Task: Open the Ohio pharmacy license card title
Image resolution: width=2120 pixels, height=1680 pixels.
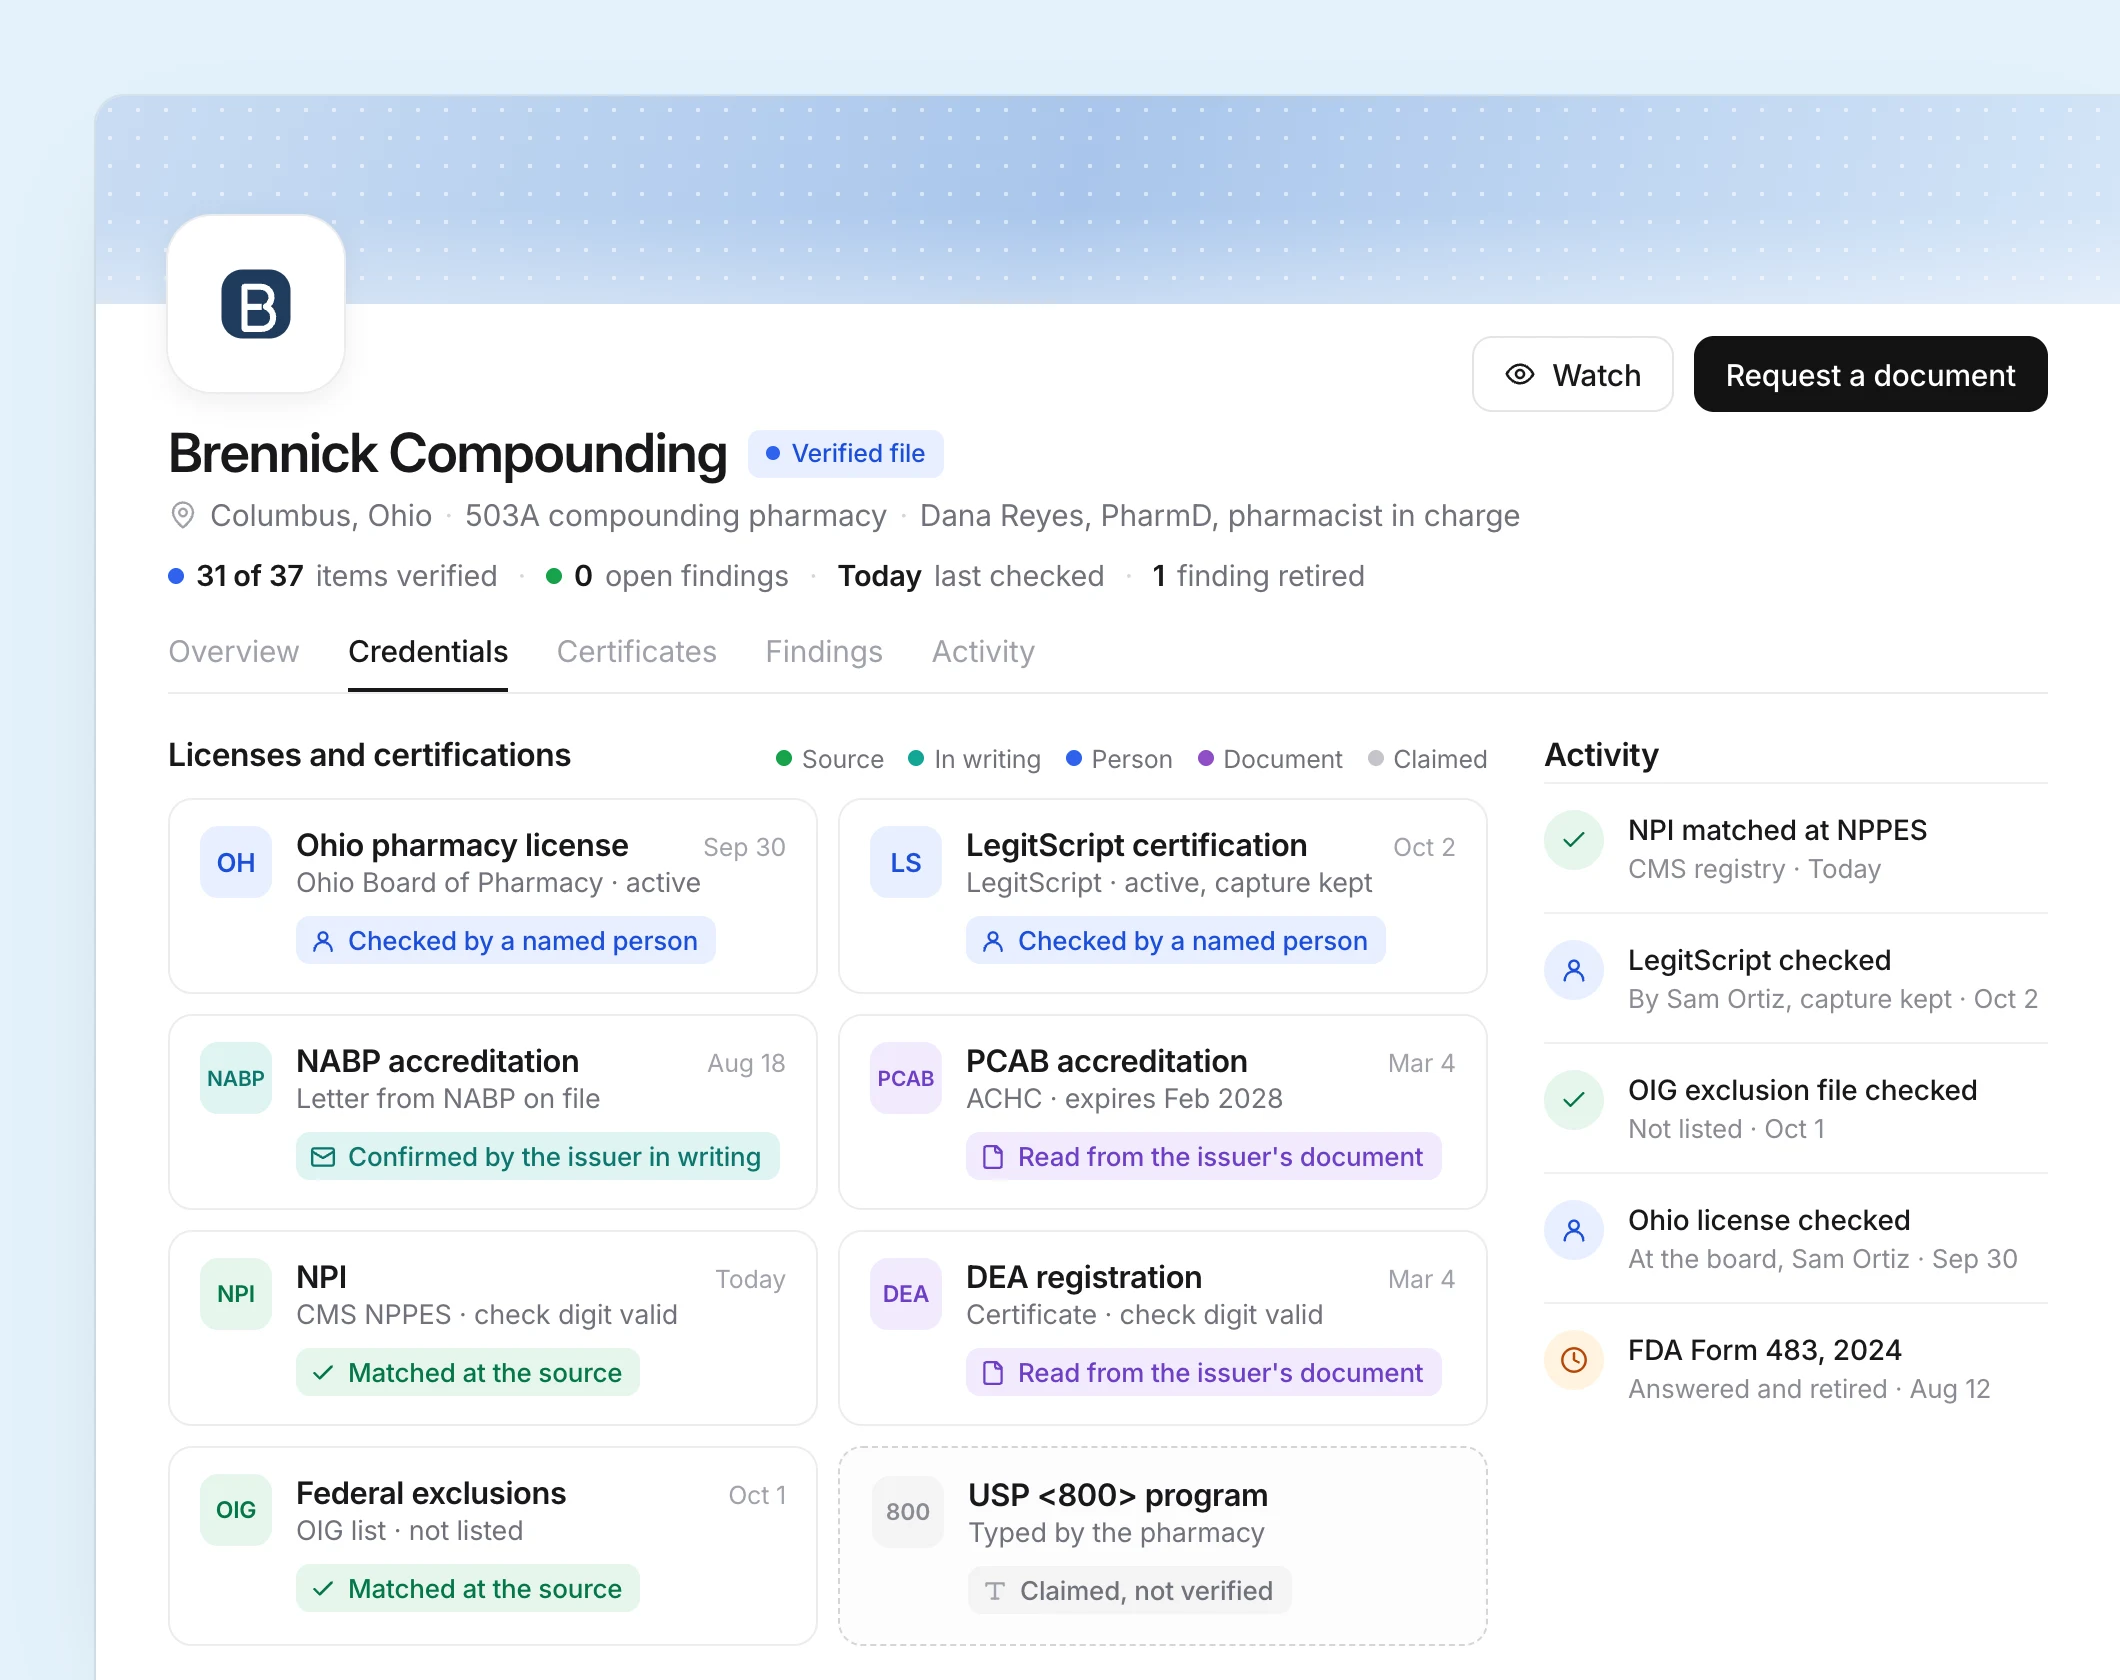Action: (x=462, y=846)
